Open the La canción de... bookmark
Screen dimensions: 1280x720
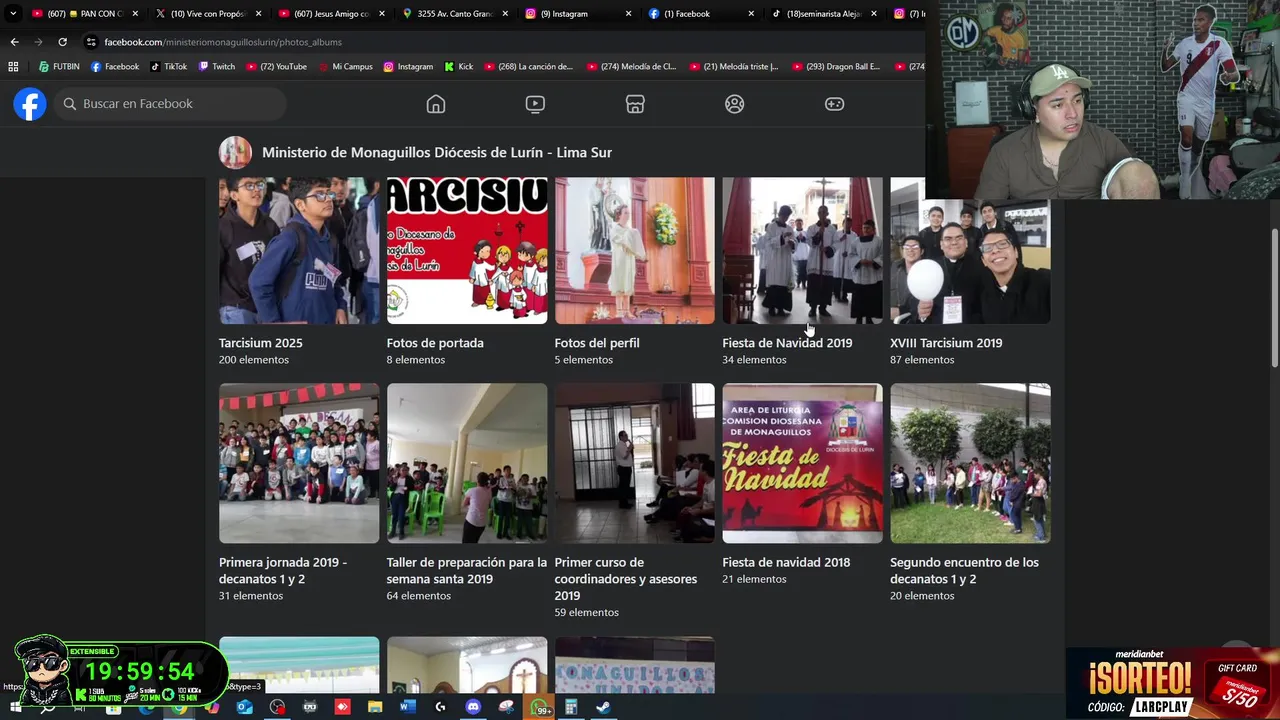click(528, 67)
